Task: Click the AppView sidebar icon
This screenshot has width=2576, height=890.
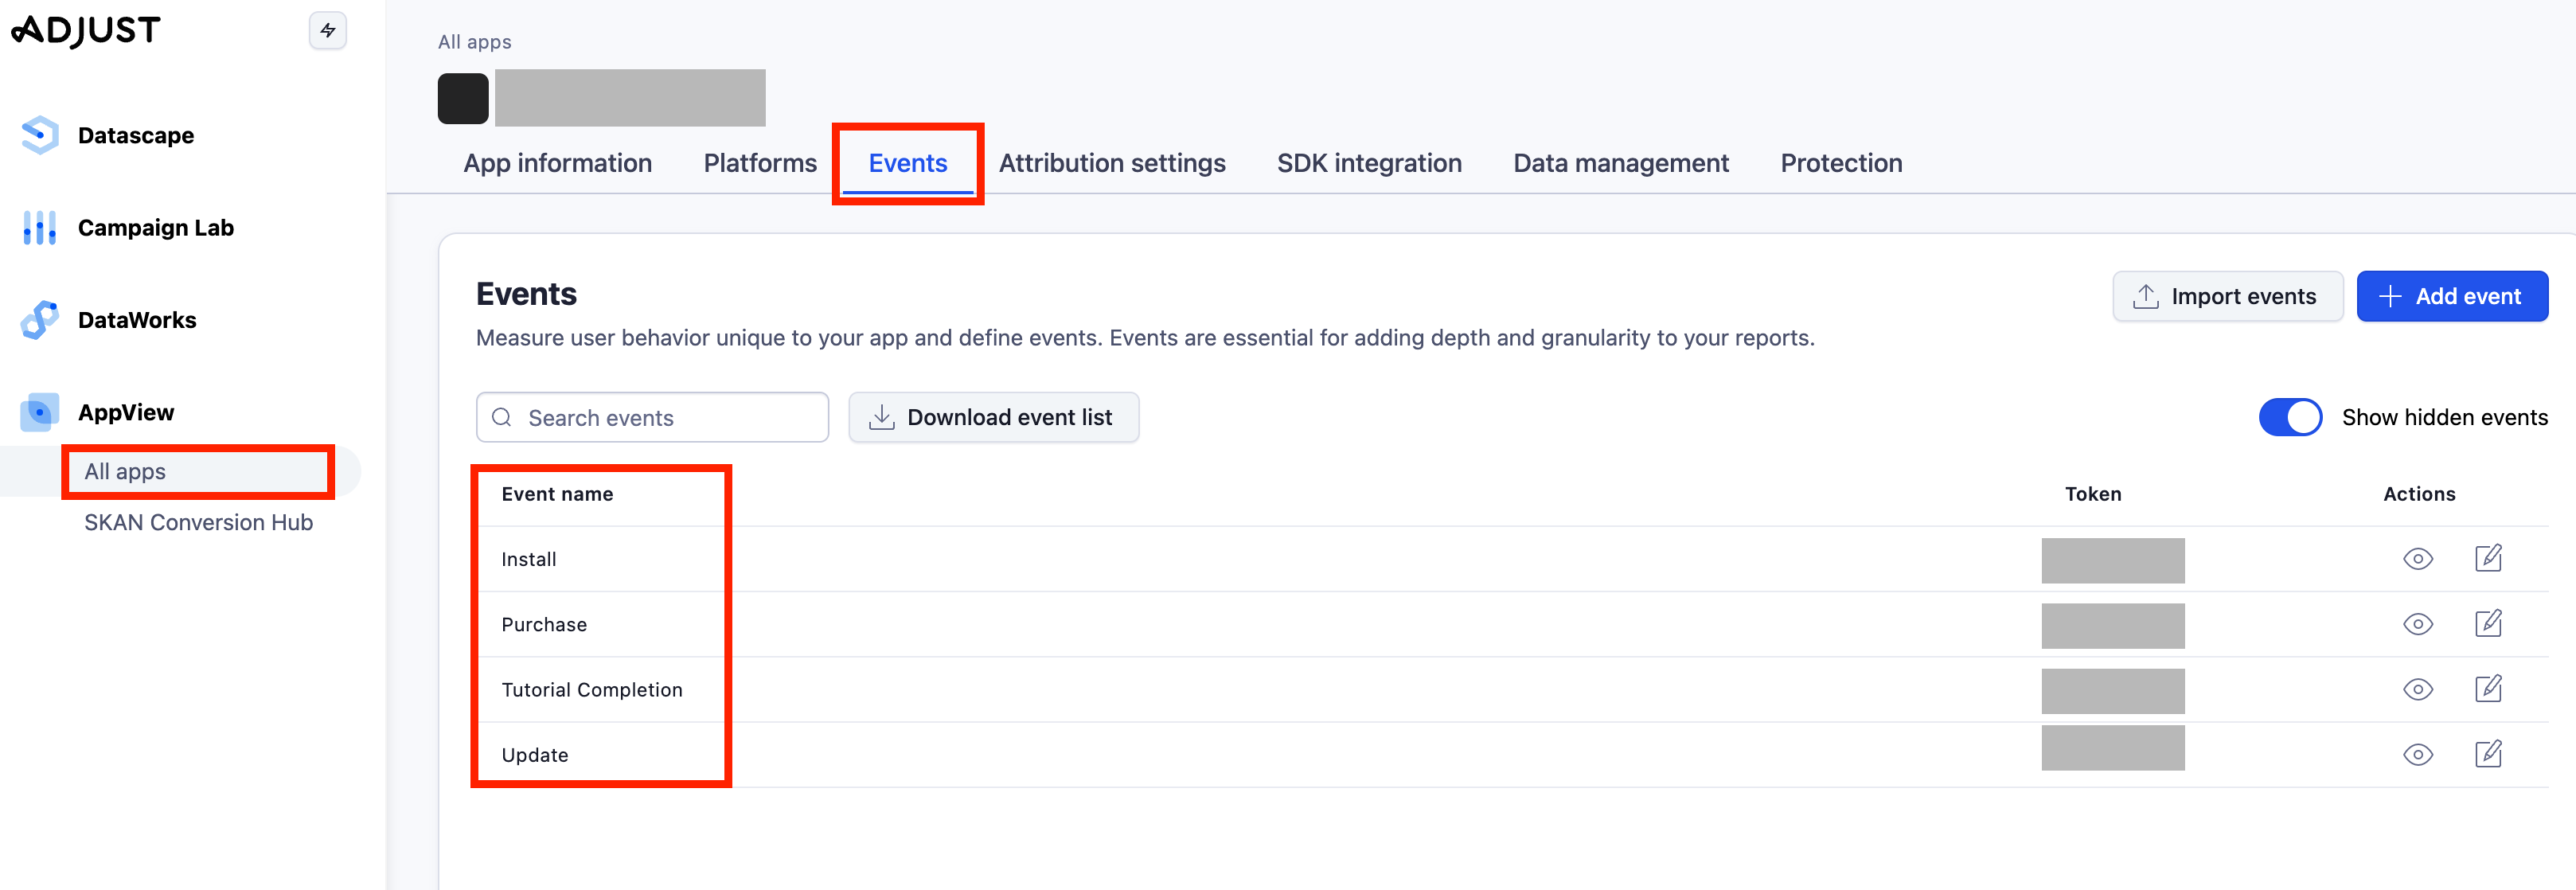Action: (x=39, y=412)
